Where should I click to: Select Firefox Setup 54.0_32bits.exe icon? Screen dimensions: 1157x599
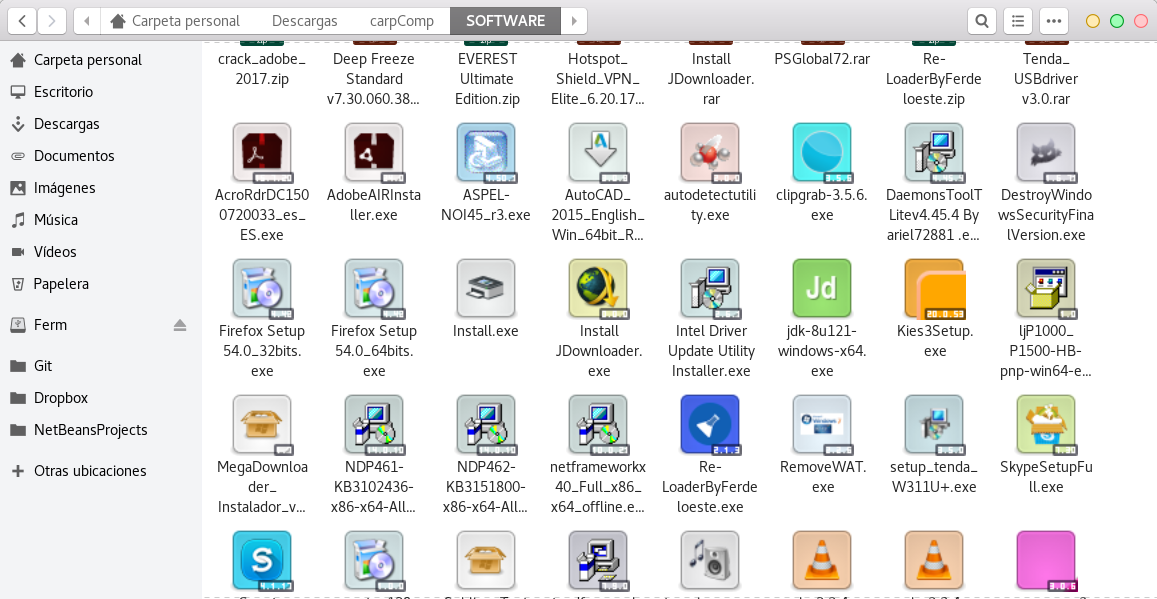point(262,288)
